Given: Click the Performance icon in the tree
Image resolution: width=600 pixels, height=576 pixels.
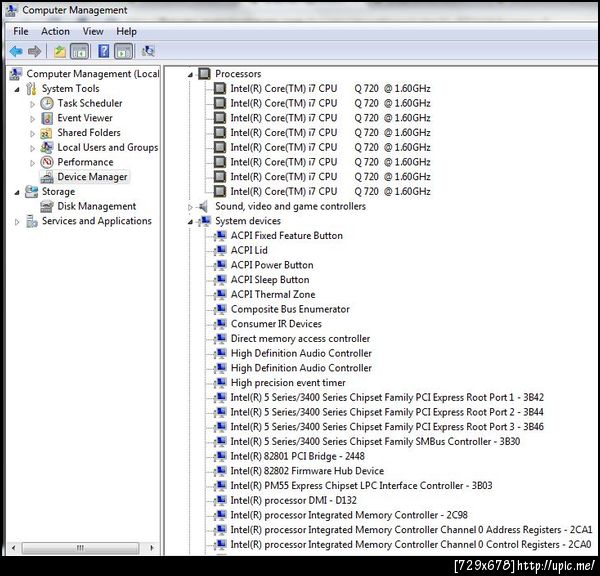Looking at the screenshot, I should (x=47, y=162).
